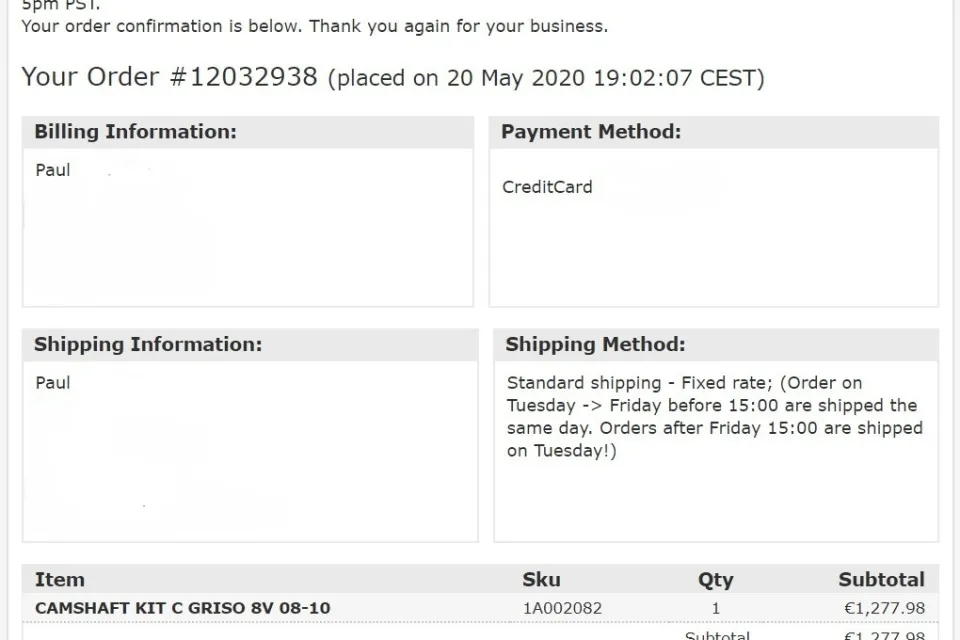Click the Sku column header
Viewport: 960px width, 640px height.
point(541,580)
